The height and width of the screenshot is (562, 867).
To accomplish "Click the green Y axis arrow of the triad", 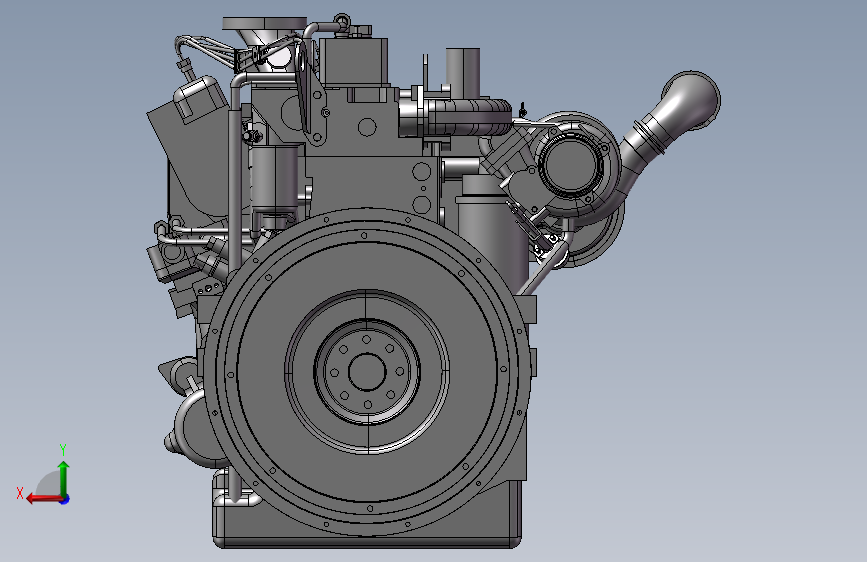I will pyautogui.click(x=64, y=479).
